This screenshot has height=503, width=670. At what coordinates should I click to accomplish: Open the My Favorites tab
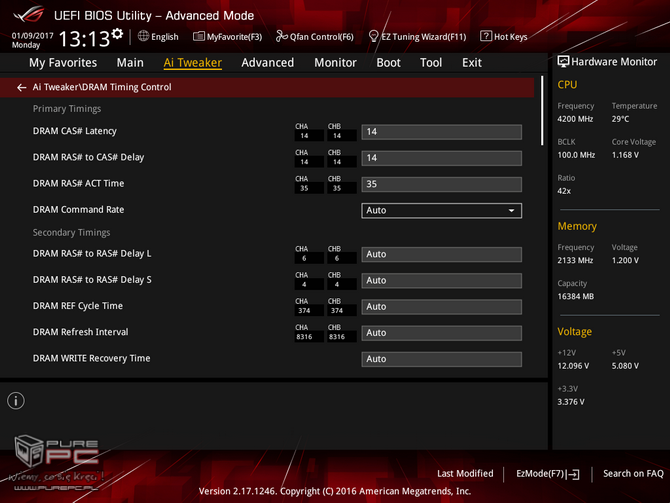tap(63, 63)
